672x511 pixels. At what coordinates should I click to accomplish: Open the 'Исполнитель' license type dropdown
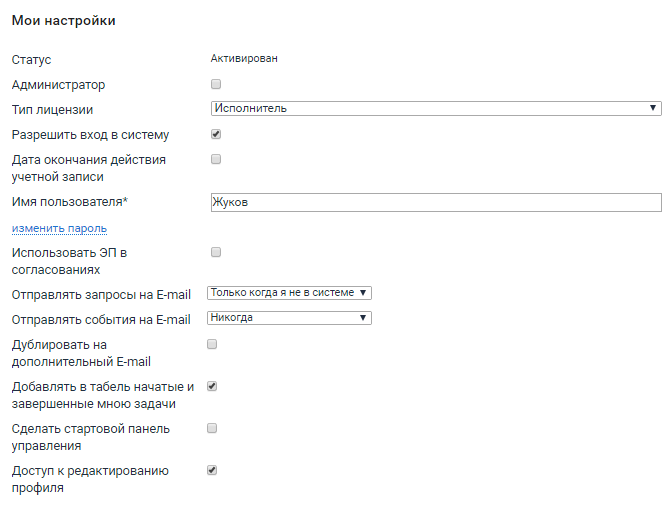[435, 108]
